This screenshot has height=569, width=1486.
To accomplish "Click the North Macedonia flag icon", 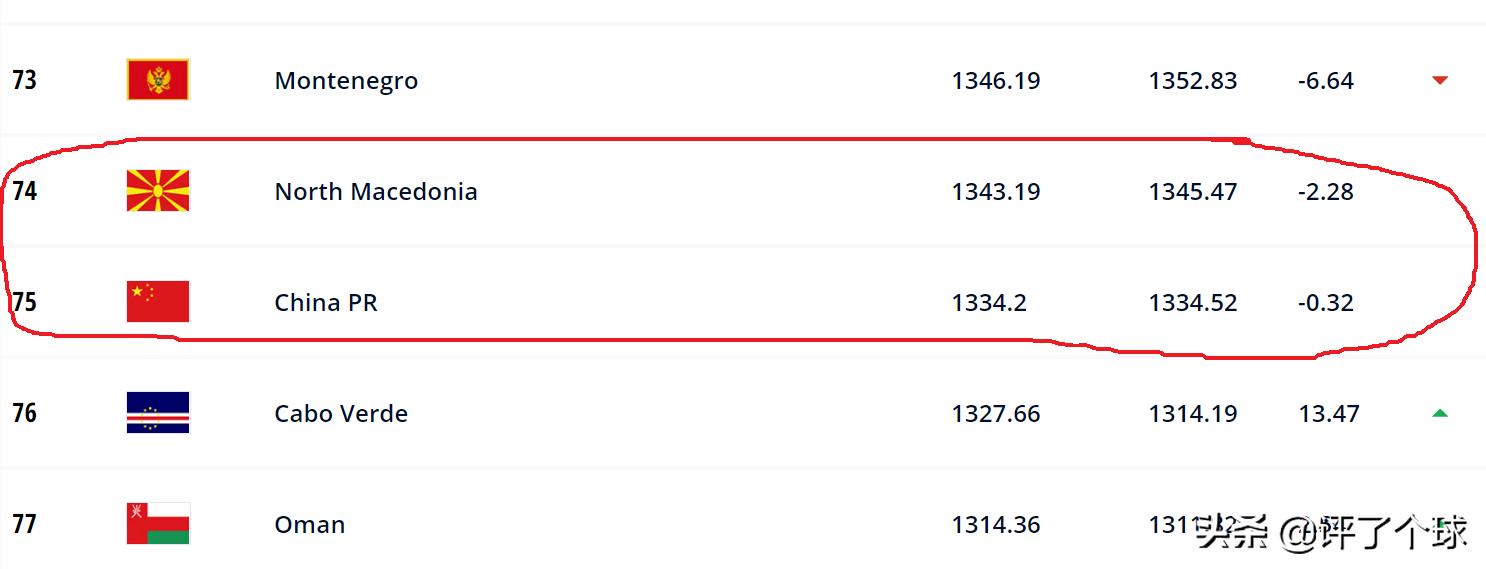I will pos(158,191).
